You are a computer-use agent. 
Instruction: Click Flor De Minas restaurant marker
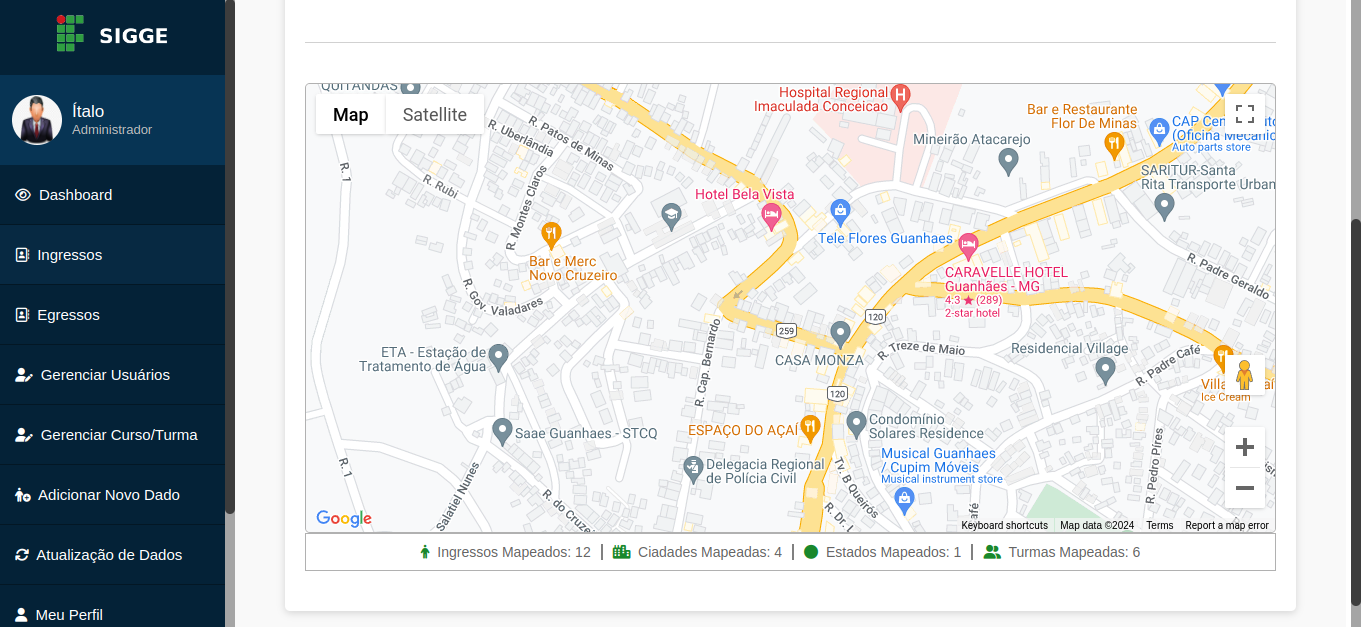pyautogui.click(x=1114, y=145)
